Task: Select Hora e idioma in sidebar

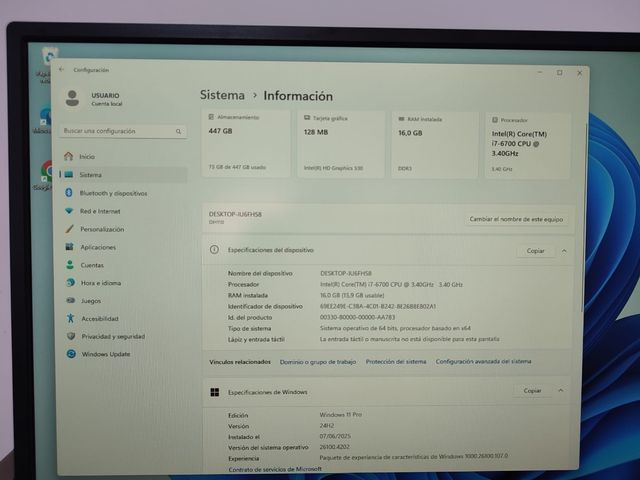Action: tap(100, 283)
